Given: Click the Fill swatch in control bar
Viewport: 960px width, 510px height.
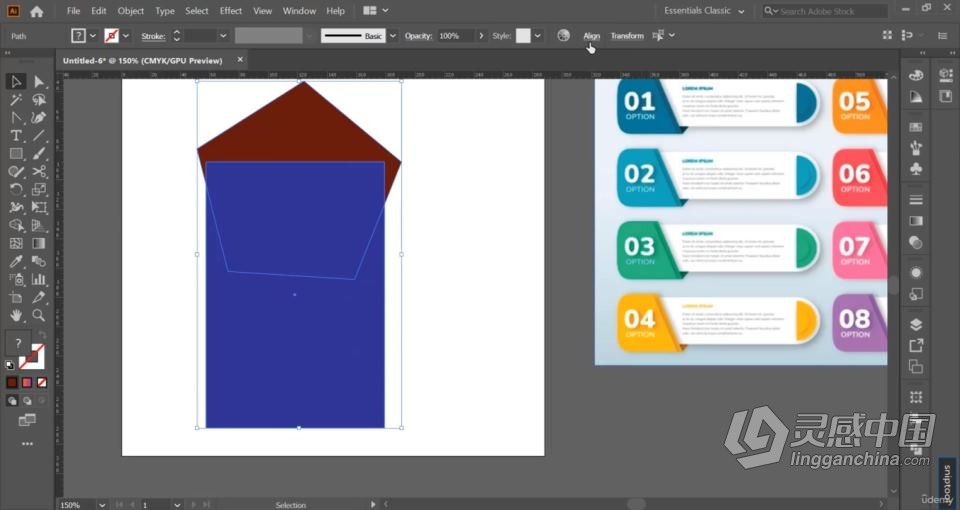Looking at the screenshot, I should (78, 36).
